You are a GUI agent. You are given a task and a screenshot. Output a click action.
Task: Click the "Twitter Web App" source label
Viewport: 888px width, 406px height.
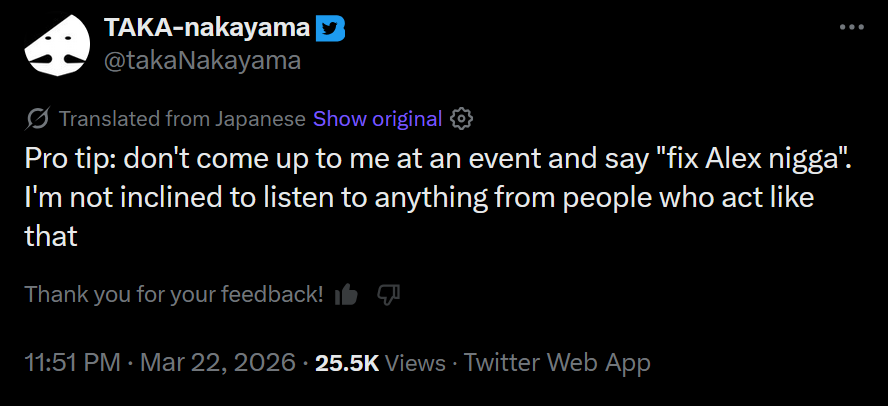pos(557,362)
